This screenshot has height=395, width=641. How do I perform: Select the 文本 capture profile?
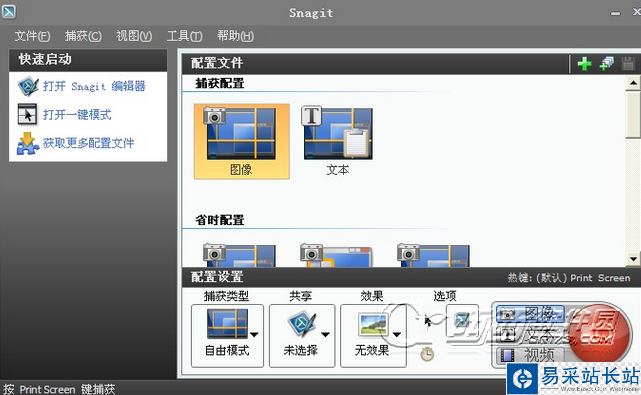(x=337, y=141)
